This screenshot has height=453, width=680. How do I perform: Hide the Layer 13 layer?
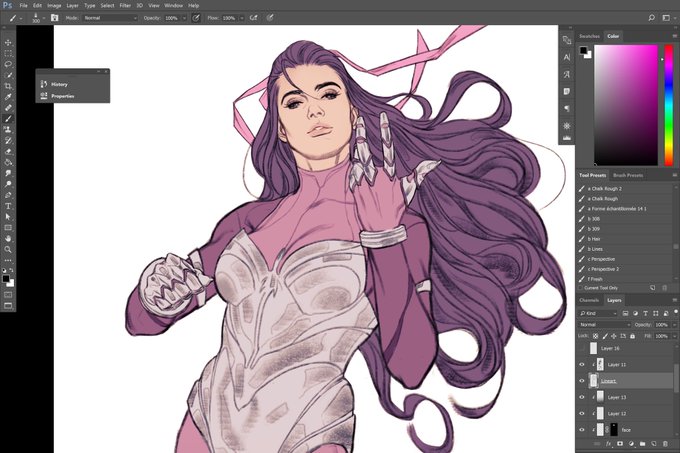click(582, 397)
